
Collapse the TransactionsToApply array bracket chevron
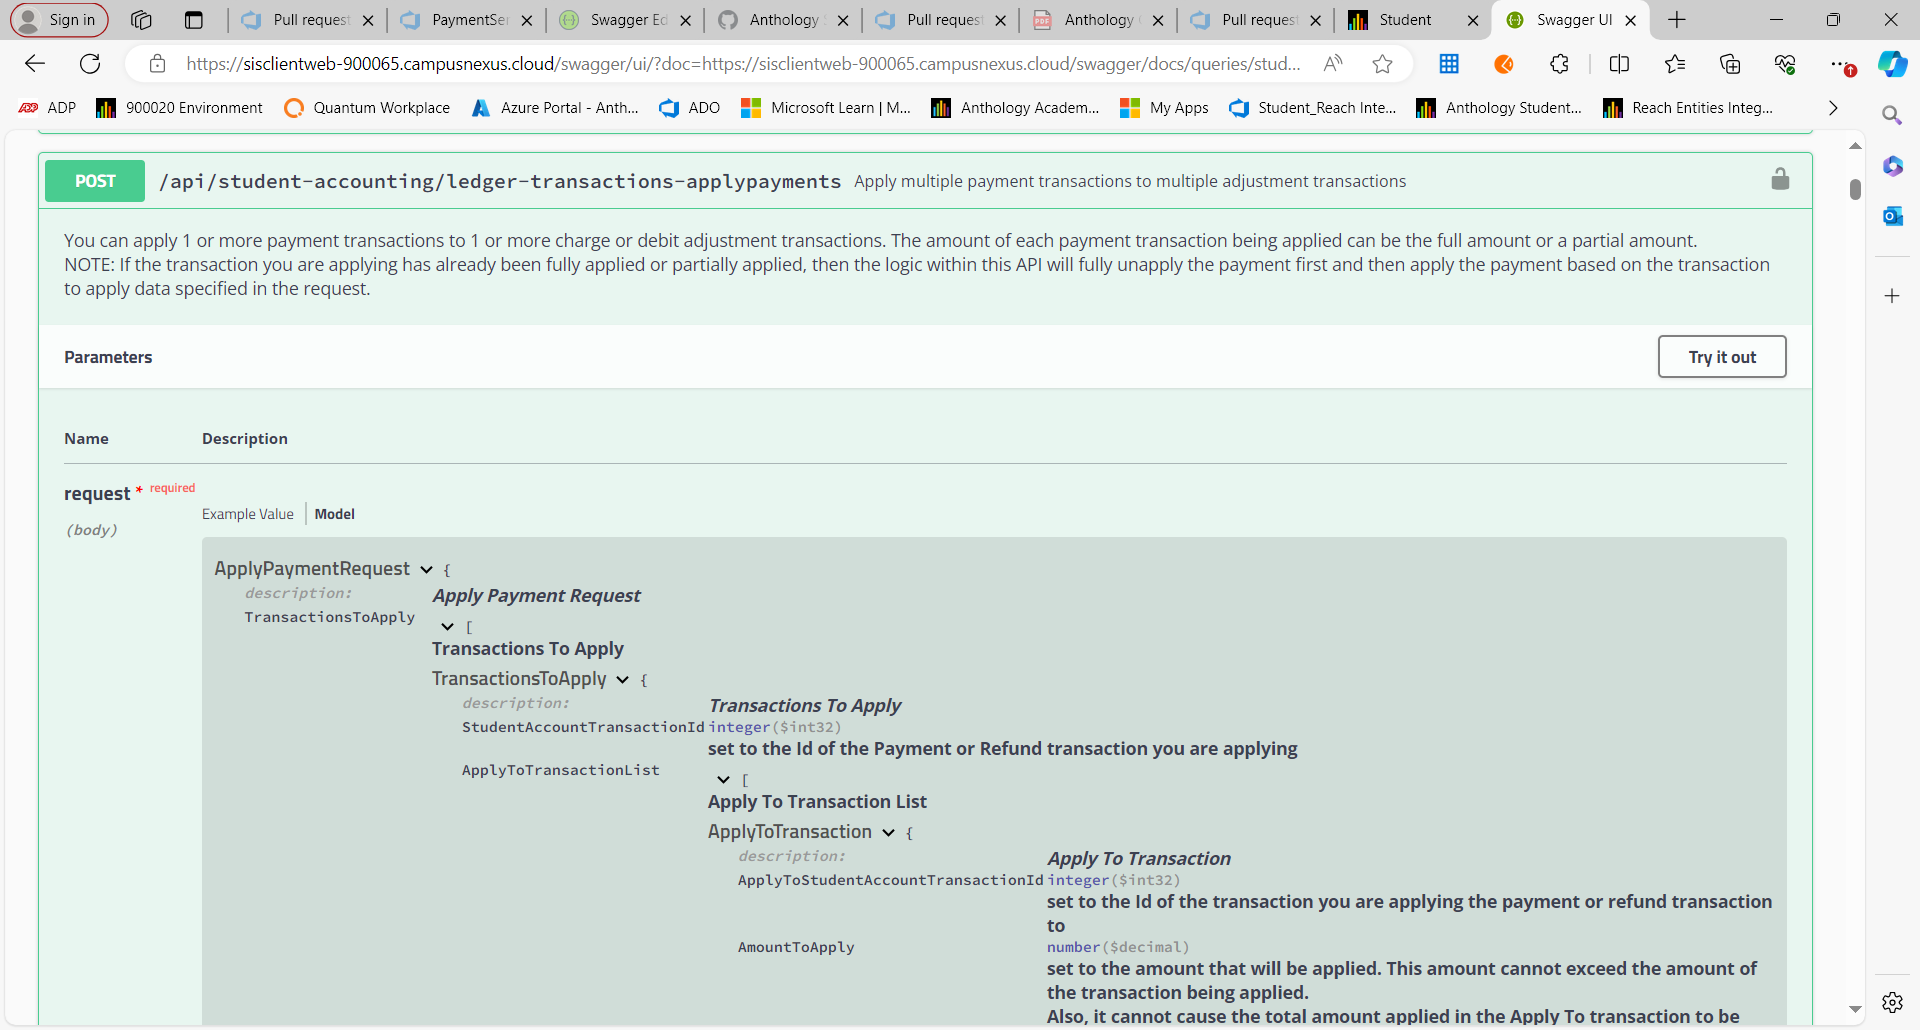tap(448, 627)
